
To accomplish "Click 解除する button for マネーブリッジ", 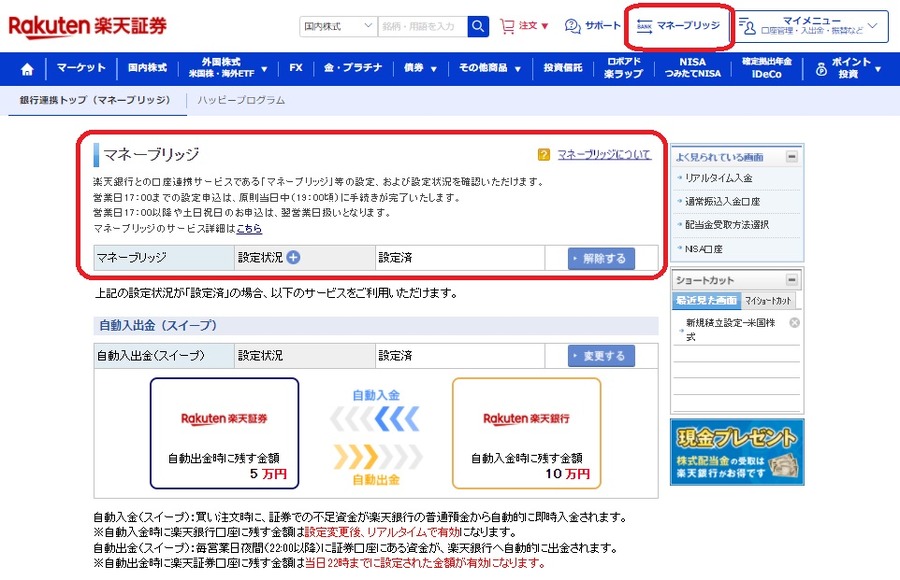I will pyautogui.click(x=601, y=258).
